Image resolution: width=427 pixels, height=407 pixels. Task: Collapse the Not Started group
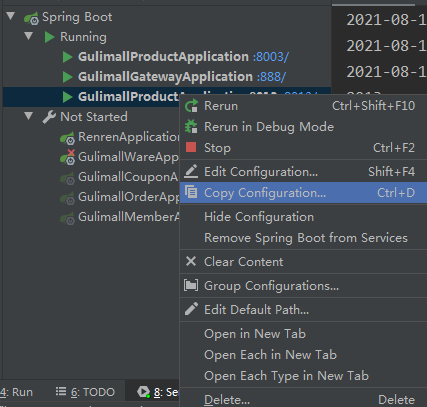pos(29,116)
